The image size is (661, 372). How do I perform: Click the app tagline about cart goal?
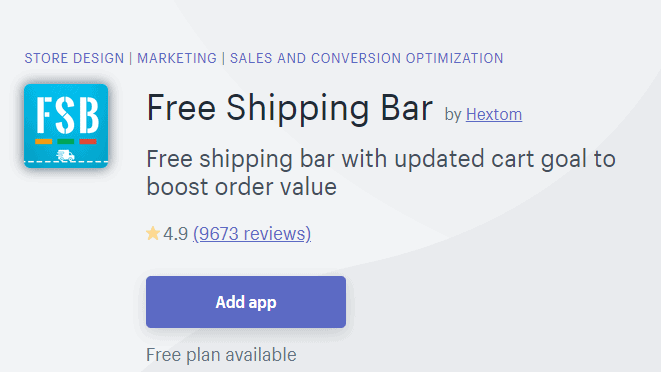coord(381,173)
